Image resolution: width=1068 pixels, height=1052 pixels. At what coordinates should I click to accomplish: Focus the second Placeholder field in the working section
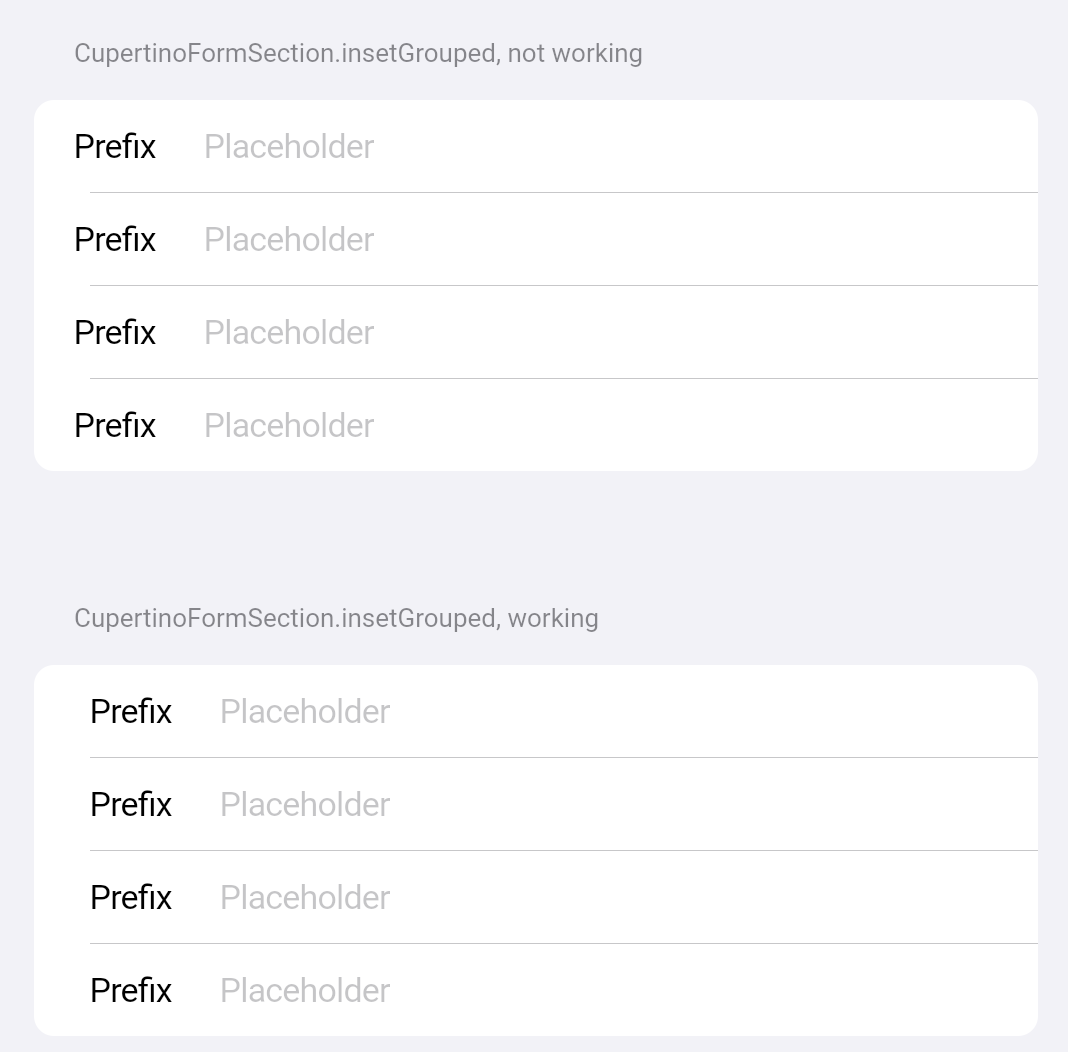304,804
